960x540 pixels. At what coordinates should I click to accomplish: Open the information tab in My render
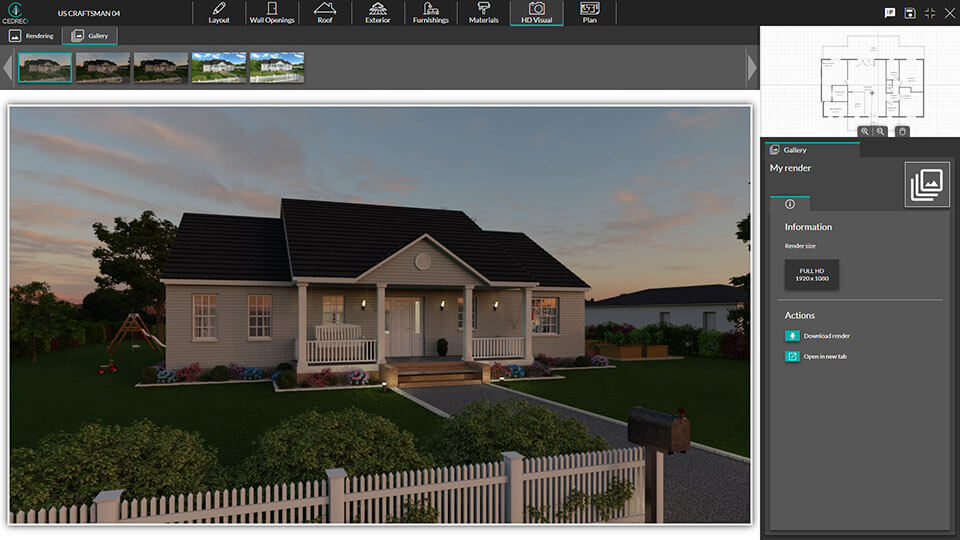coord(790,203)
